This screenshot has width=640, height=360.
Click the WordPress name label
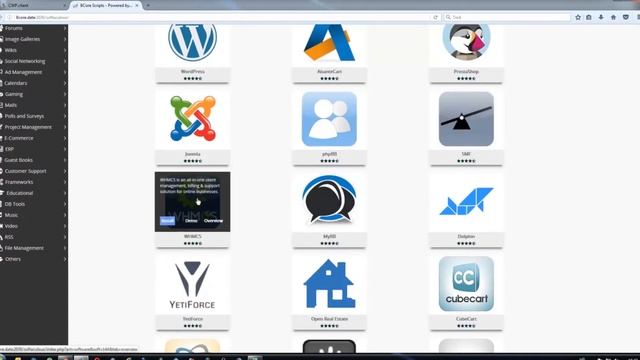192,71
